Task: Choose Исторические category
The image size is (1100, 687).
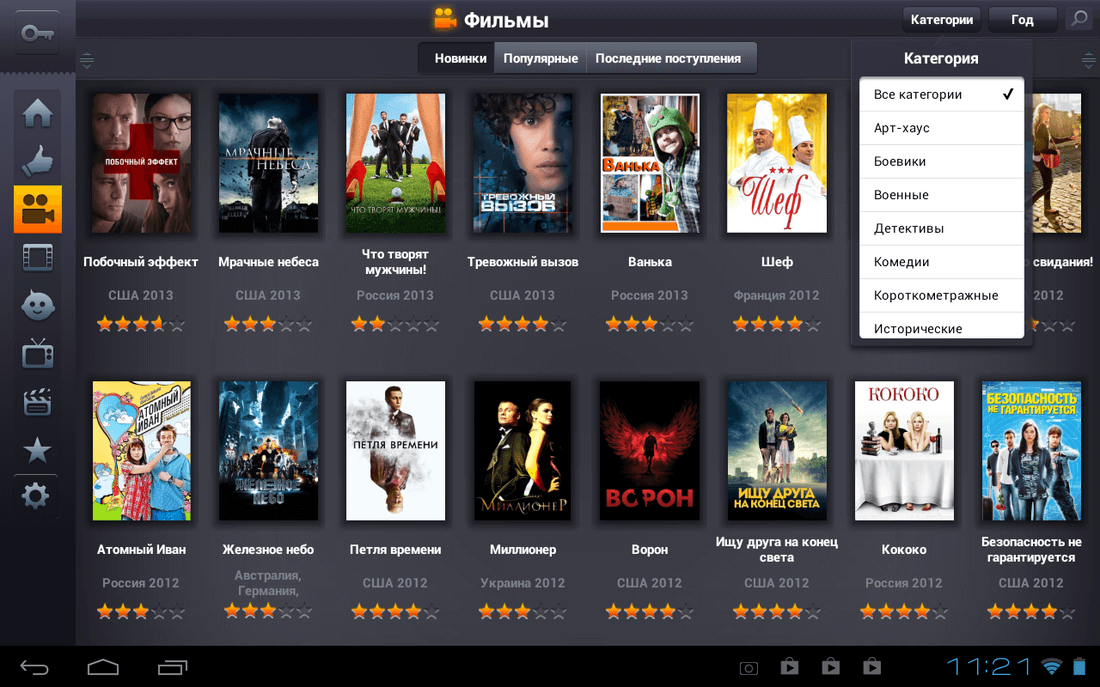Action: coord(941,326)
